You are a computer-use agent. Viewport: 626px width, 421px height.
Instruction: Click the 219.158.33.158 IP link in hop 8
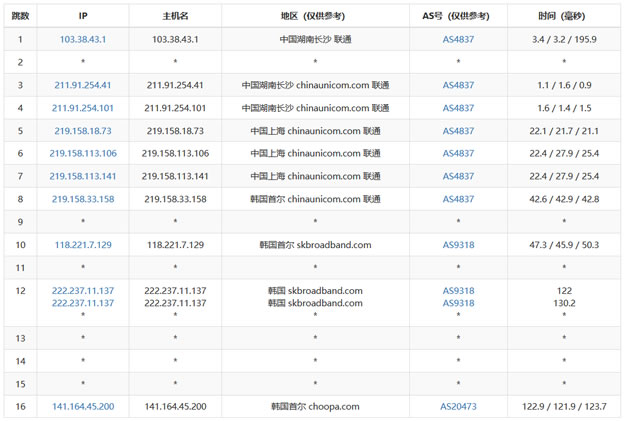83,199
